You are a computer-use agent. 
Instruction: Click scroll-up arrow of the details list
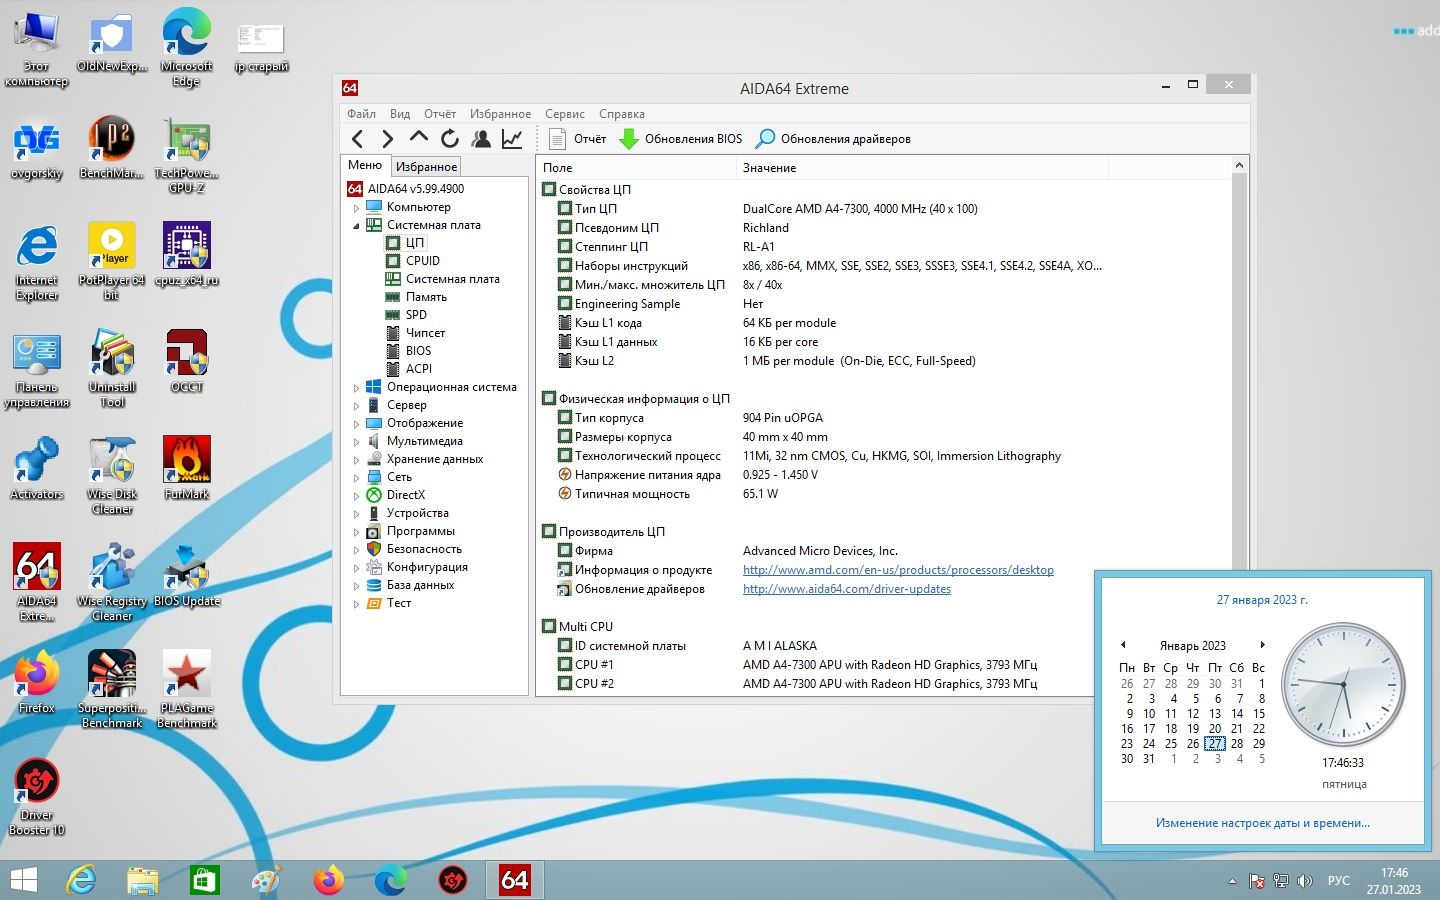tap(1240, 166)
